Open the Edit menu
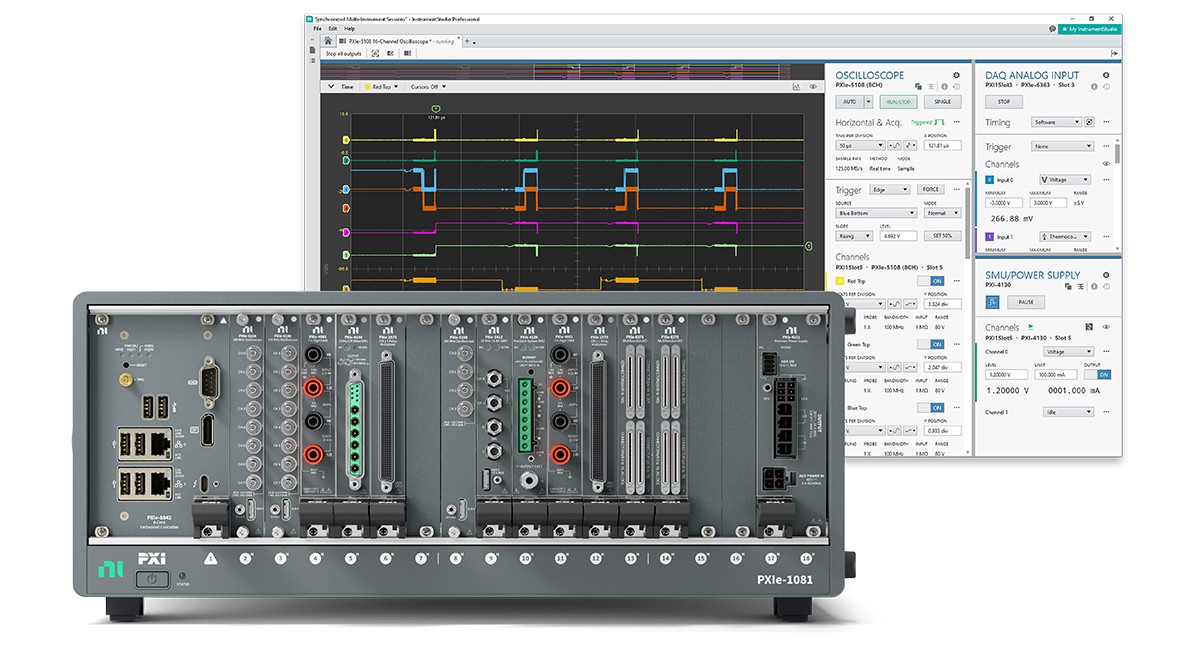The height and width of the screenshot is (646, 1200). pos(333,29)
